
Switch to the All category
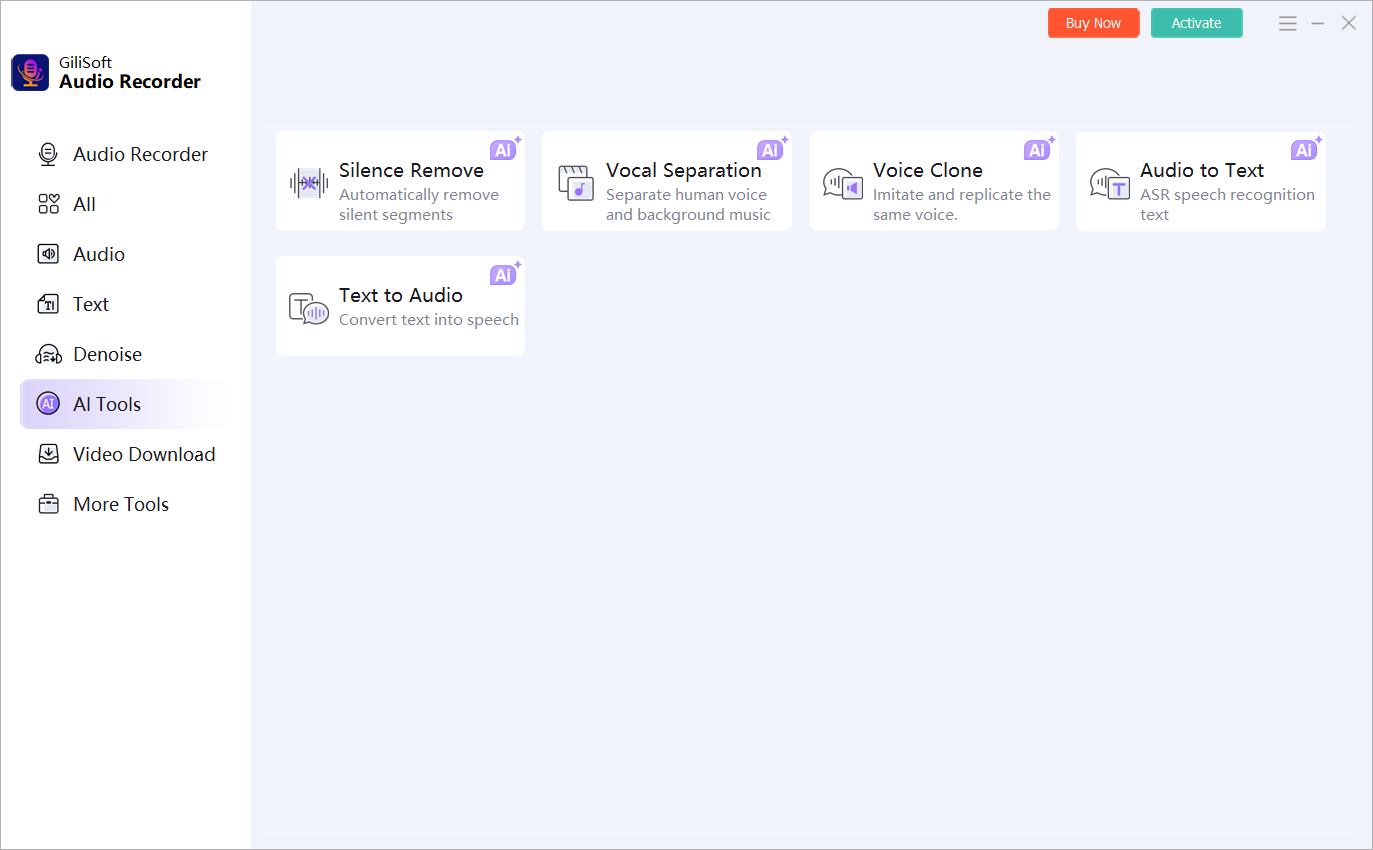(x=84, y=204)
